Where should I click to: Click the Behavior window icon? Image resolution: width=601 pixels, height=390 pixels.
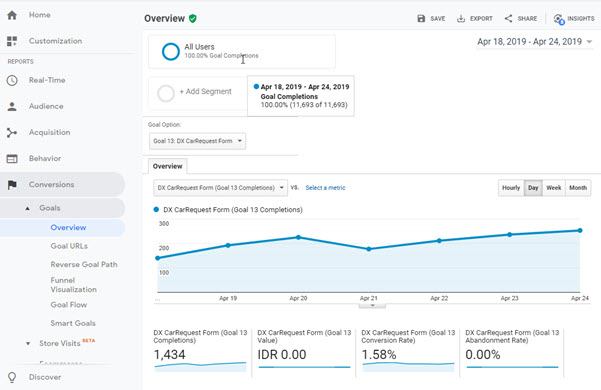point(12,159)
